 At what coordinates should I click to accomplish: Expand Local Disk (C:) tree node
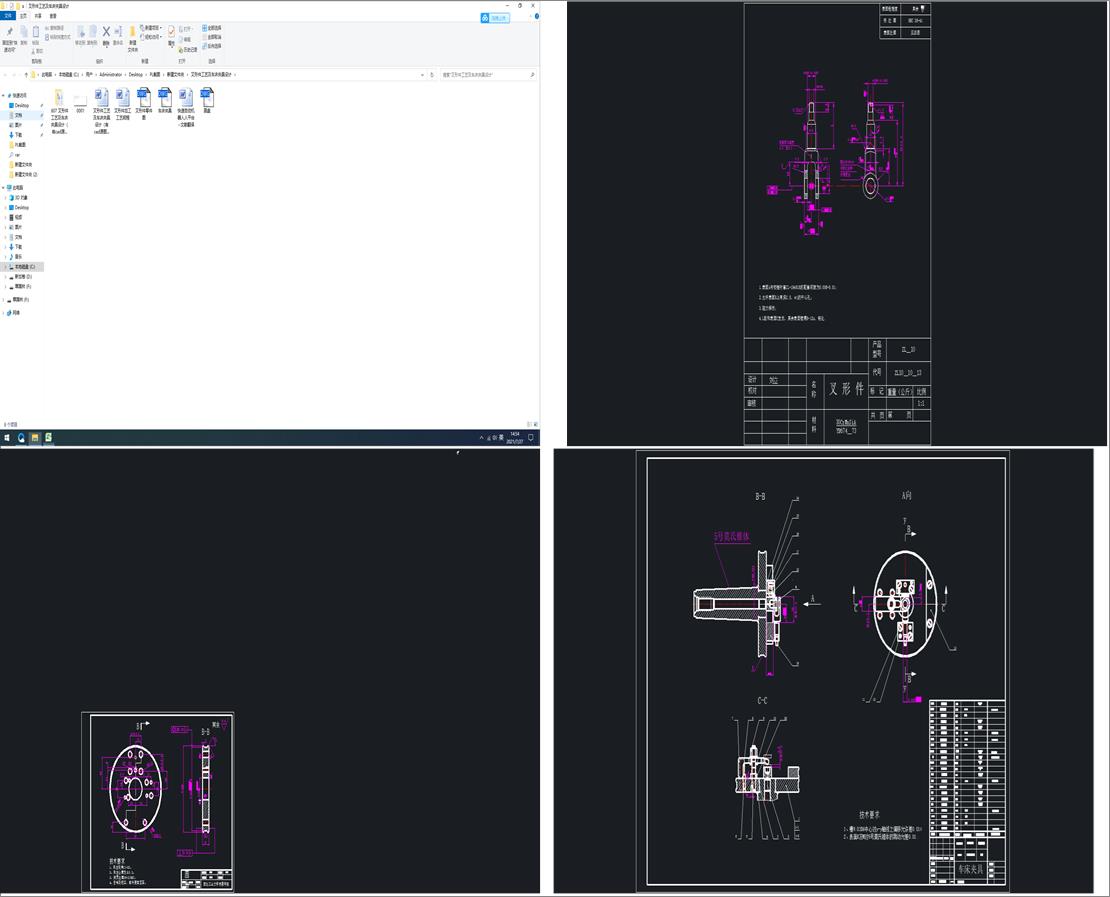click(x=6, y=267)
